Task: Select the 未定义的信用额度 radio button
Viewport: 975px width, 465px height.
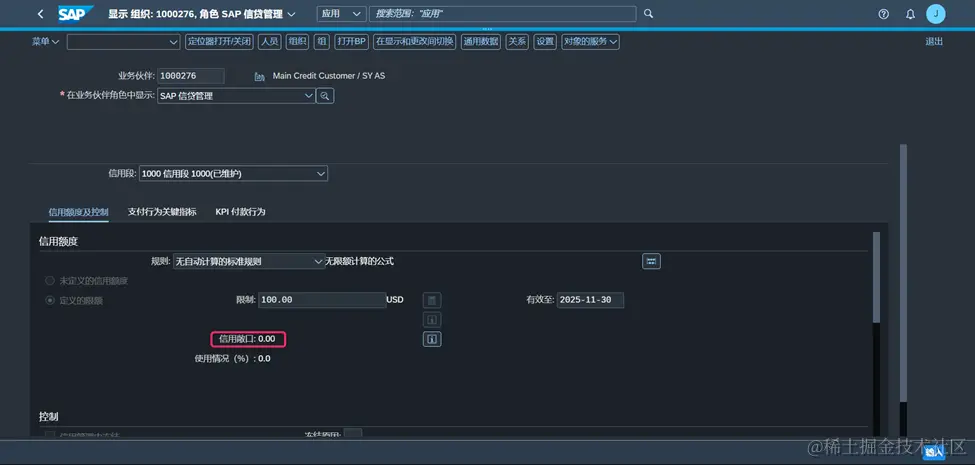Action: (x=50, y=281)
